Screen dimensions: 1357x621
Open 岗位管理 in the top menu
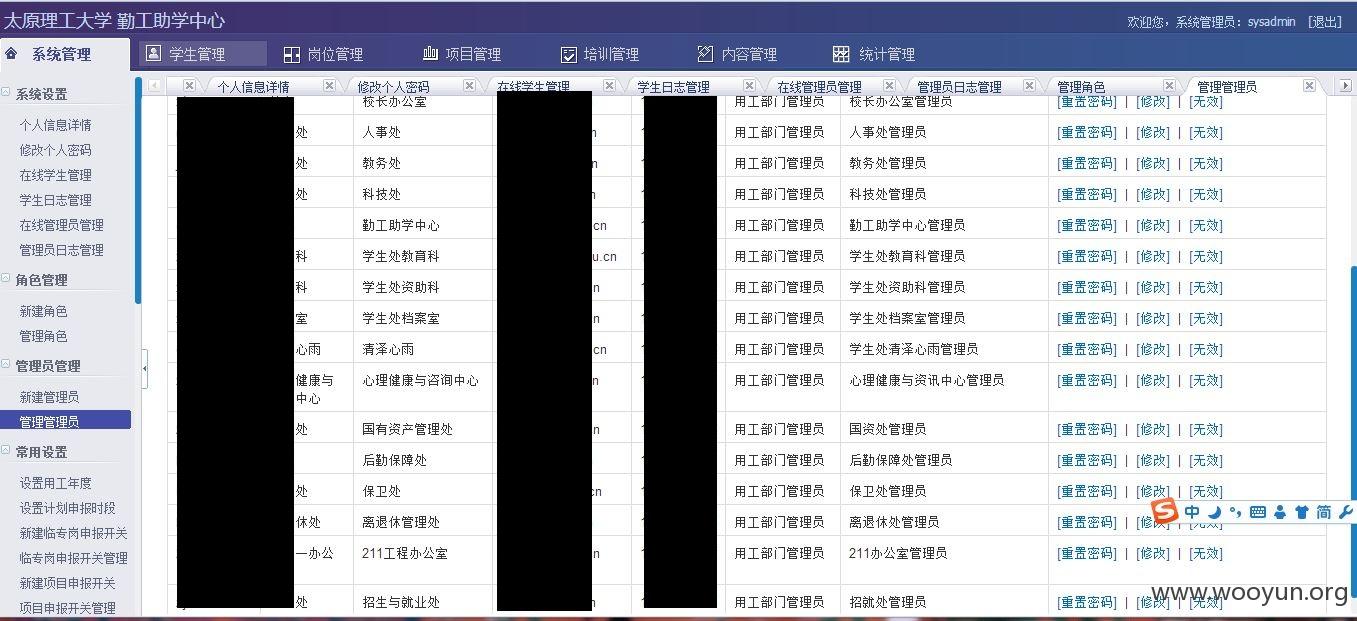322,54
